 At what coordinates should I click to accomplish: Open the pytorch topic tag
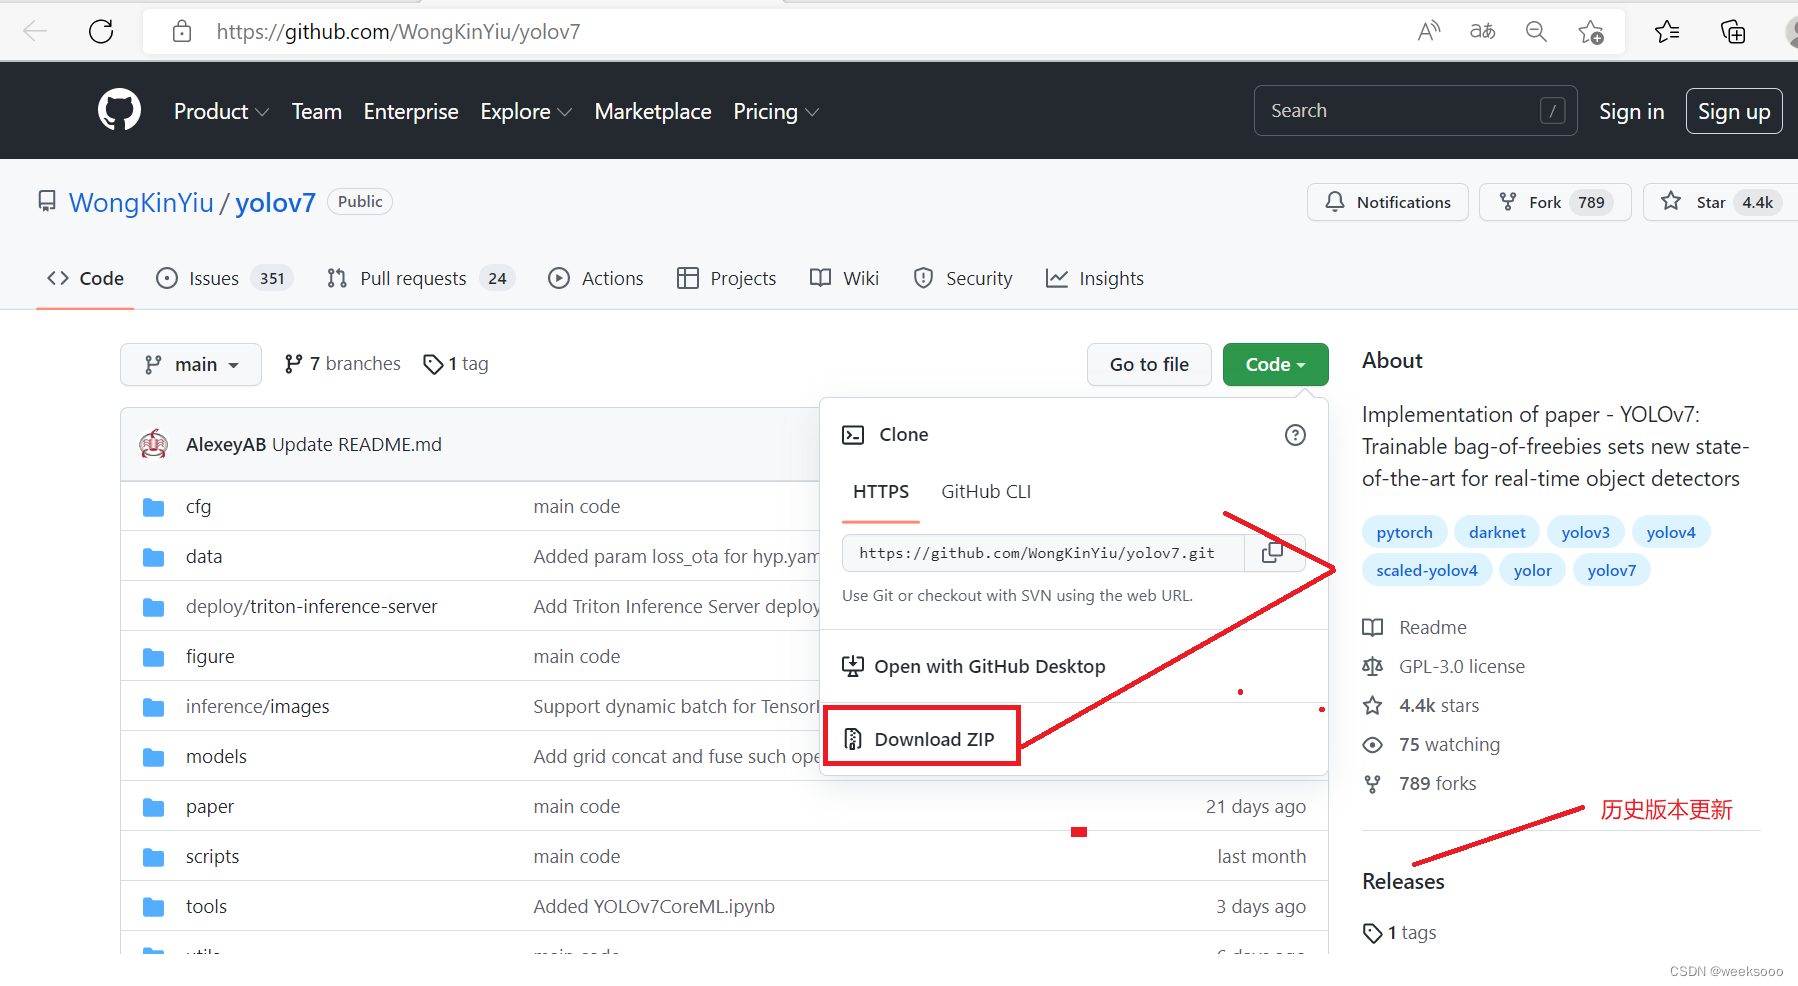1404,532
